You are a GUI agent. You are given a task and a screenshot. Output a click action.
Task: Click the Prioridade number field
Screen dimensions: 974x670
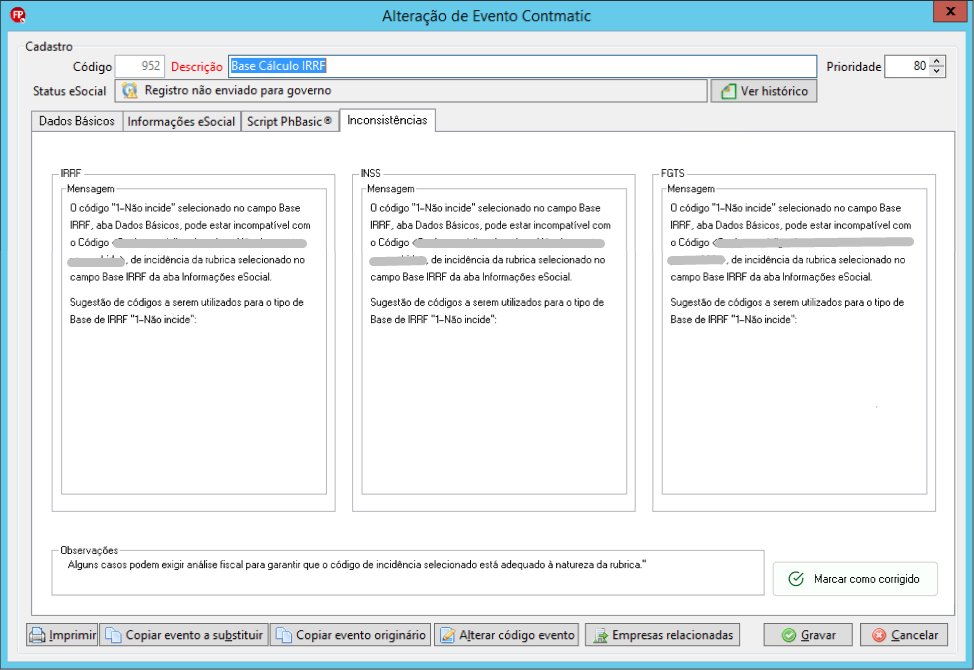click(x=908, y=66)
